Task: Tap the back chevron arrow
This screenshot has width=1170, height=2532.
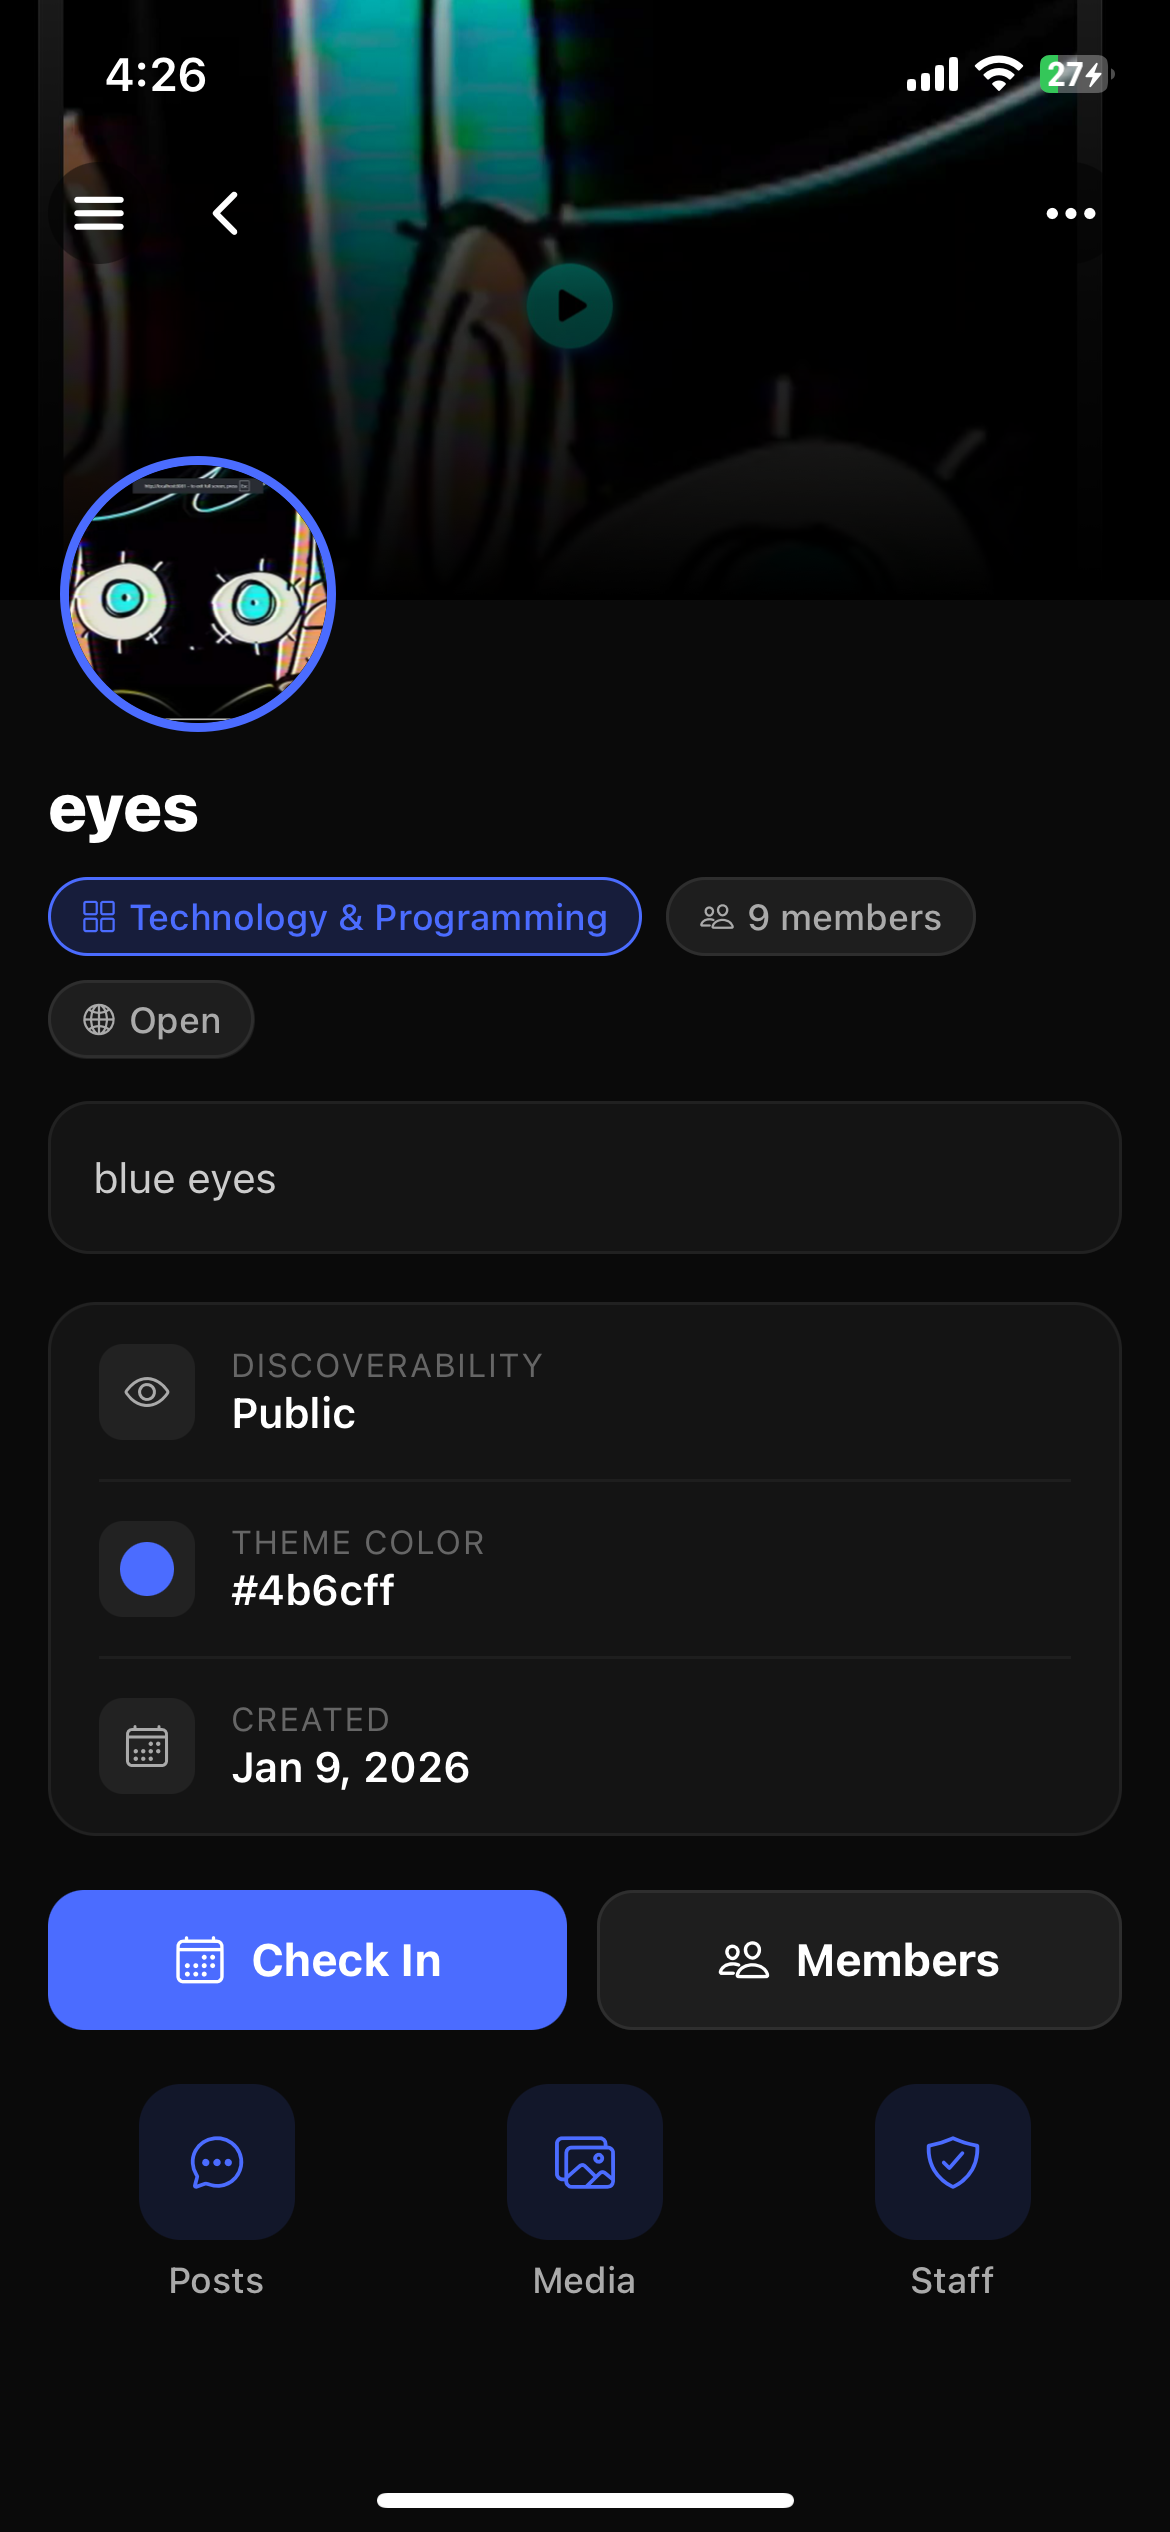Action: pos(226,213)
